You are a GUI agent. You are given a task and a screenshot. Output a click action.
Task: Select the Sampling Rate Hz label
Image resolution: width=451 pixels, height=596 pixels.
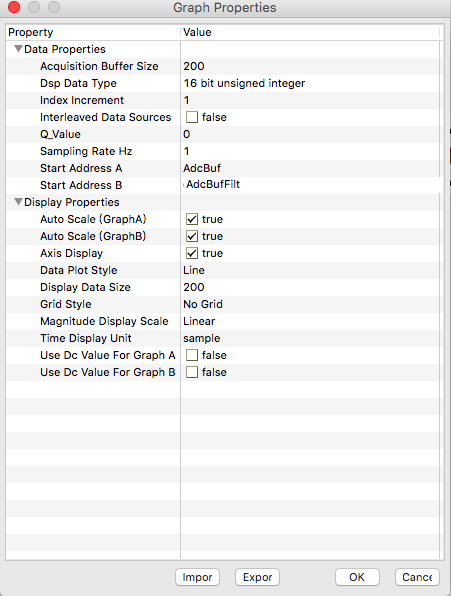coord(86,151)
